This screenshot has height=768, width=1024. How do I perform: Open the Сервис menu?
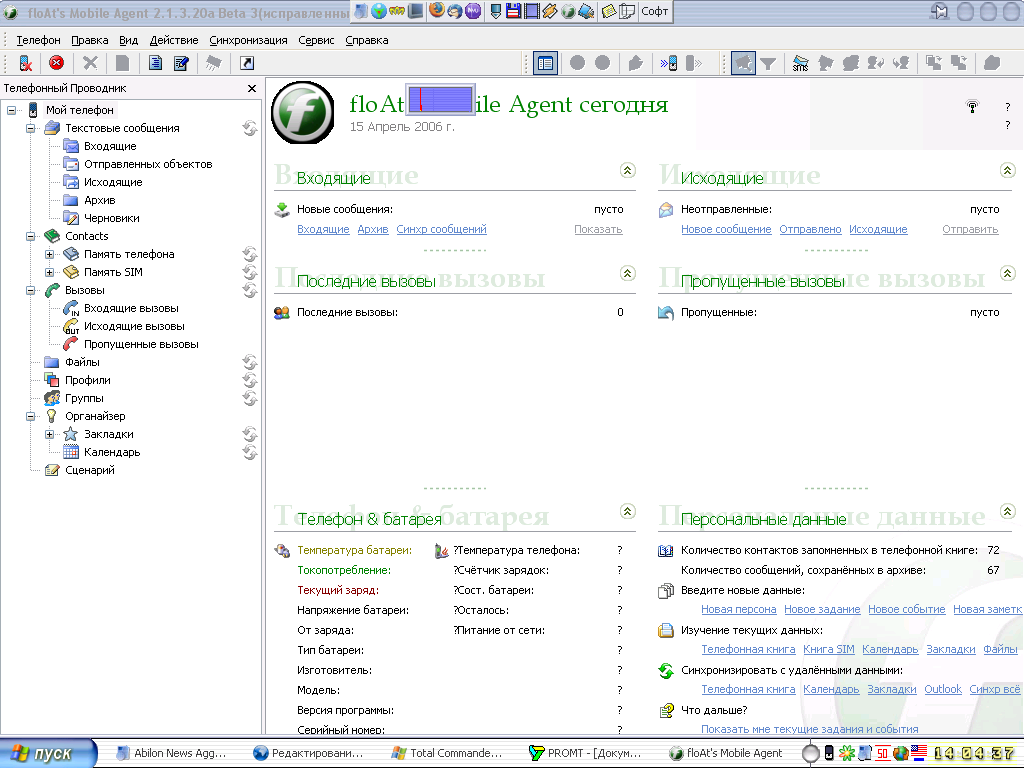pyautogui.click(x=316, y=40)
